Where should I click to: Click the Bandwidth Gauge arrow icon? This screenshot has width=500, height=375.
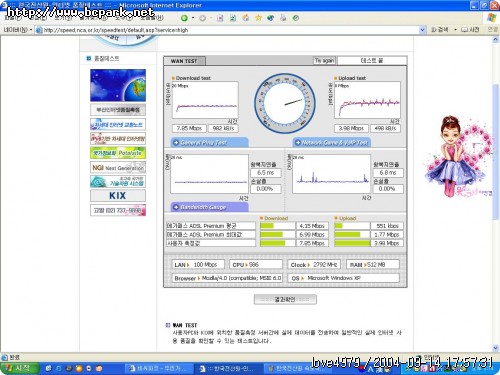click(x=176, y=207)
